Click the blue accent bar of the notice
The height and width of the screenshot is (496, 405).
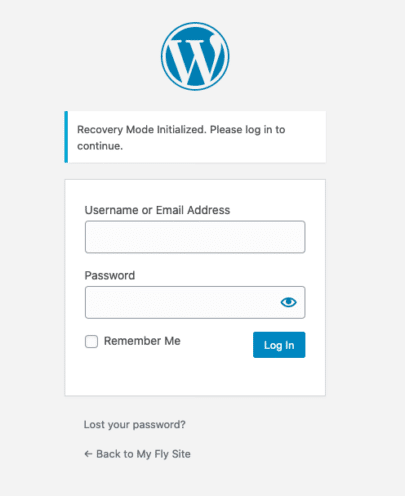pos(66,137)
